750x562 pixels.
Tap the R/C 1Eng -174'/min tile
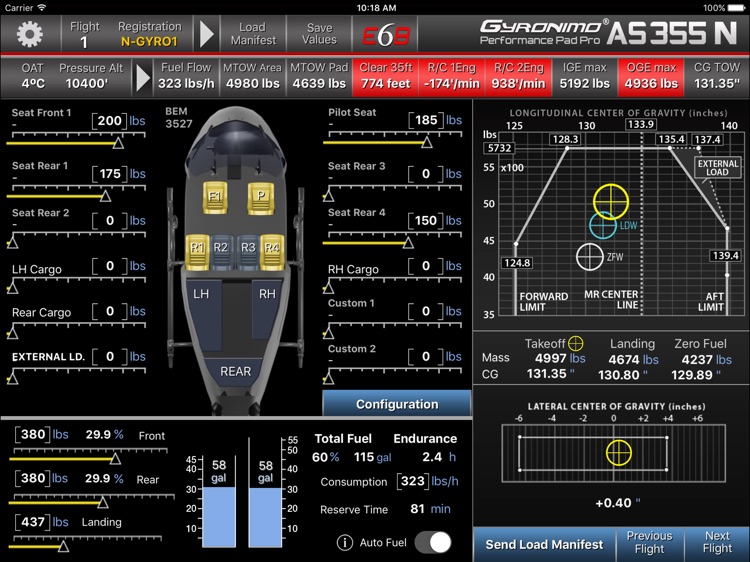452,77
